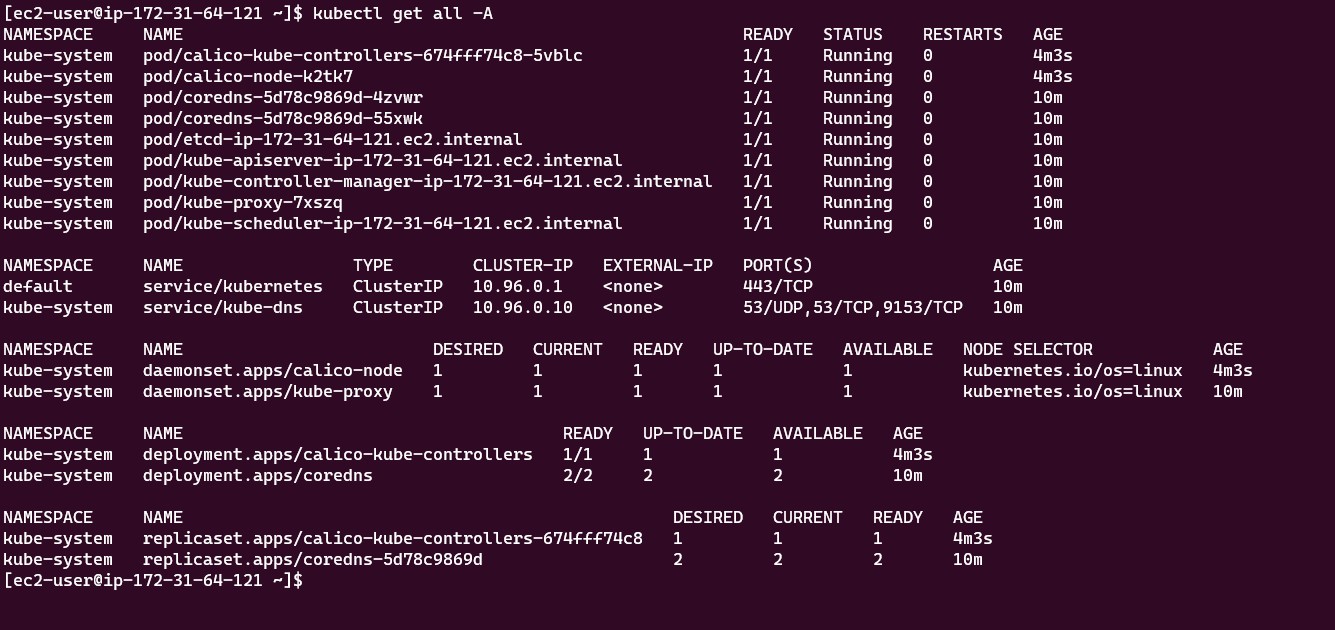Click daemonset.apps/kube-proxy name
The width and height of the screenshot is (1335, 630).
268,391
